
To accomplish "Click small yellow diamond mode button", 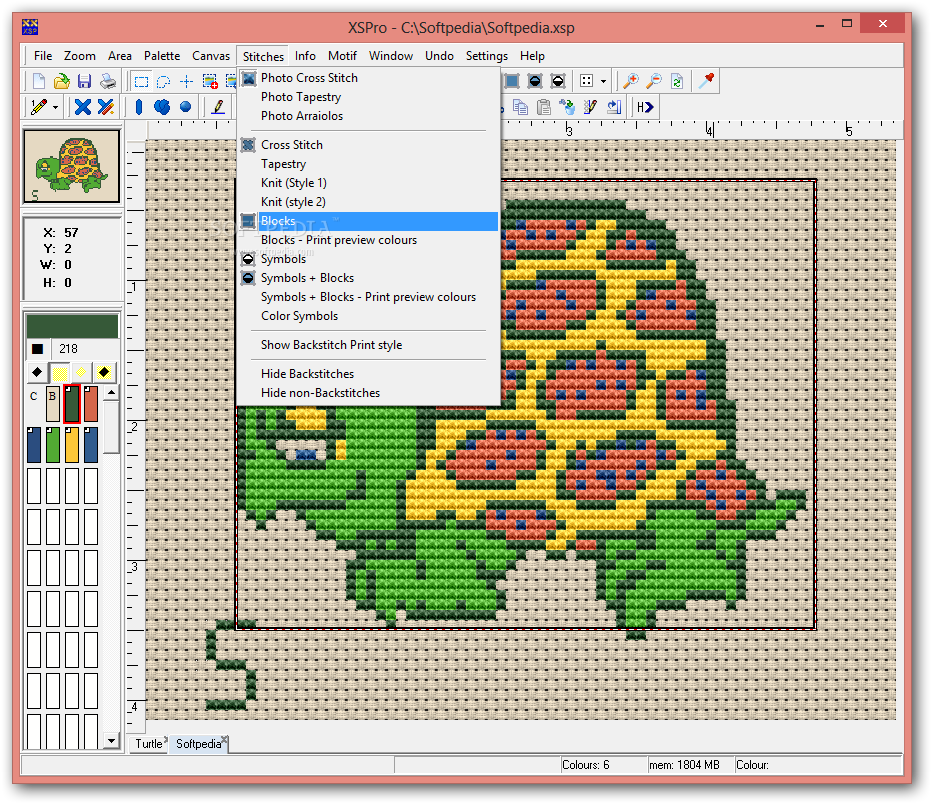I will (81, 373).
